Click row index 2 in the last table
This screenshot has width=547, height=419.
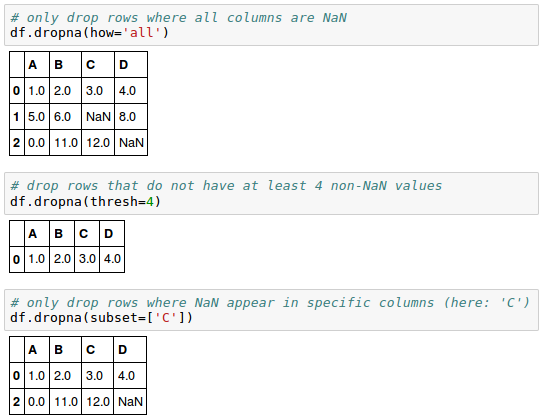click(x=17, y=402)
